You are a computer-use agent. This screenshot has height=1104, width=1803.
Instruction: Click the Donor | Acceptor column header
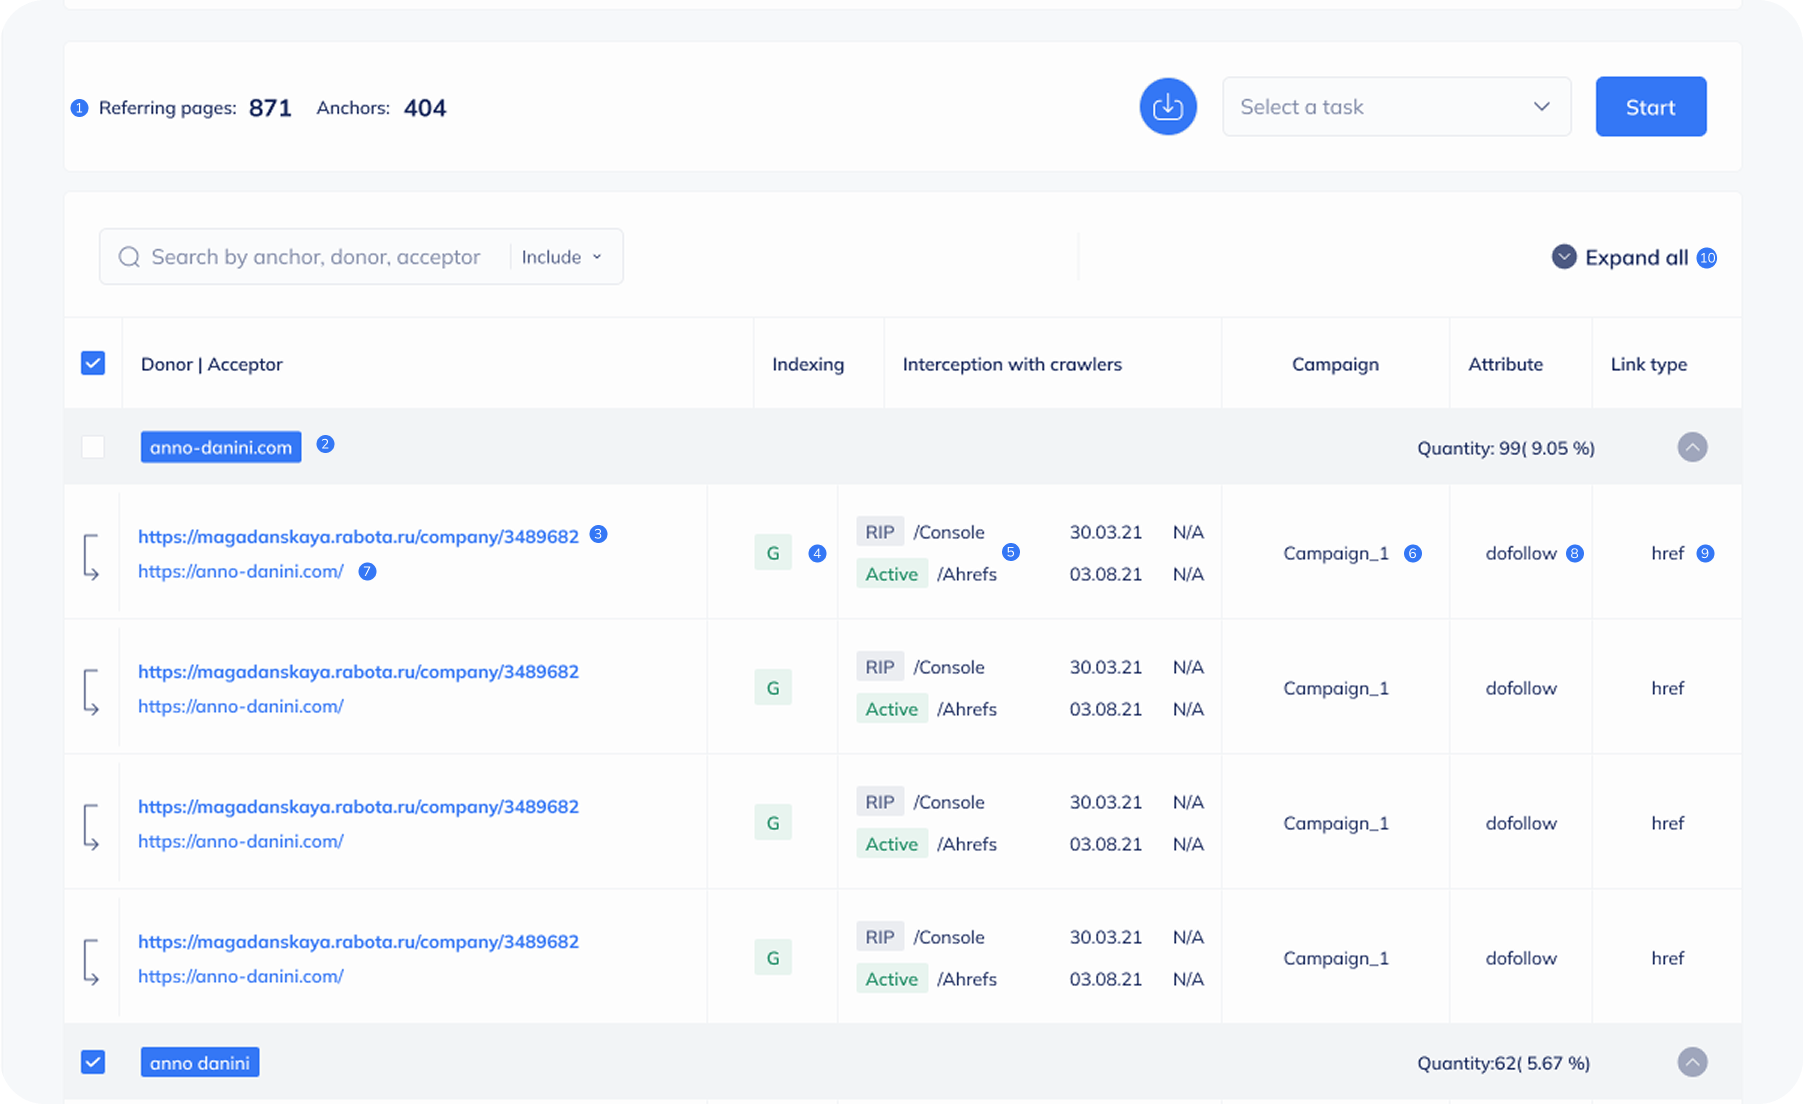coord(212,364)
